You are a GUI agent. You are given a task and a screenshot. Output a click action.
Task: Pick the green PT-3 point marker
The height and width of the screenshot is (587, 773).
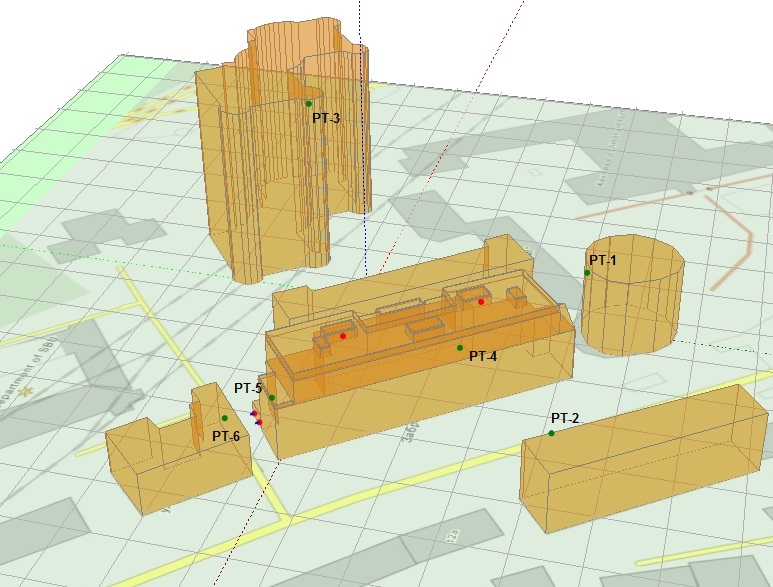pos(309,104)
